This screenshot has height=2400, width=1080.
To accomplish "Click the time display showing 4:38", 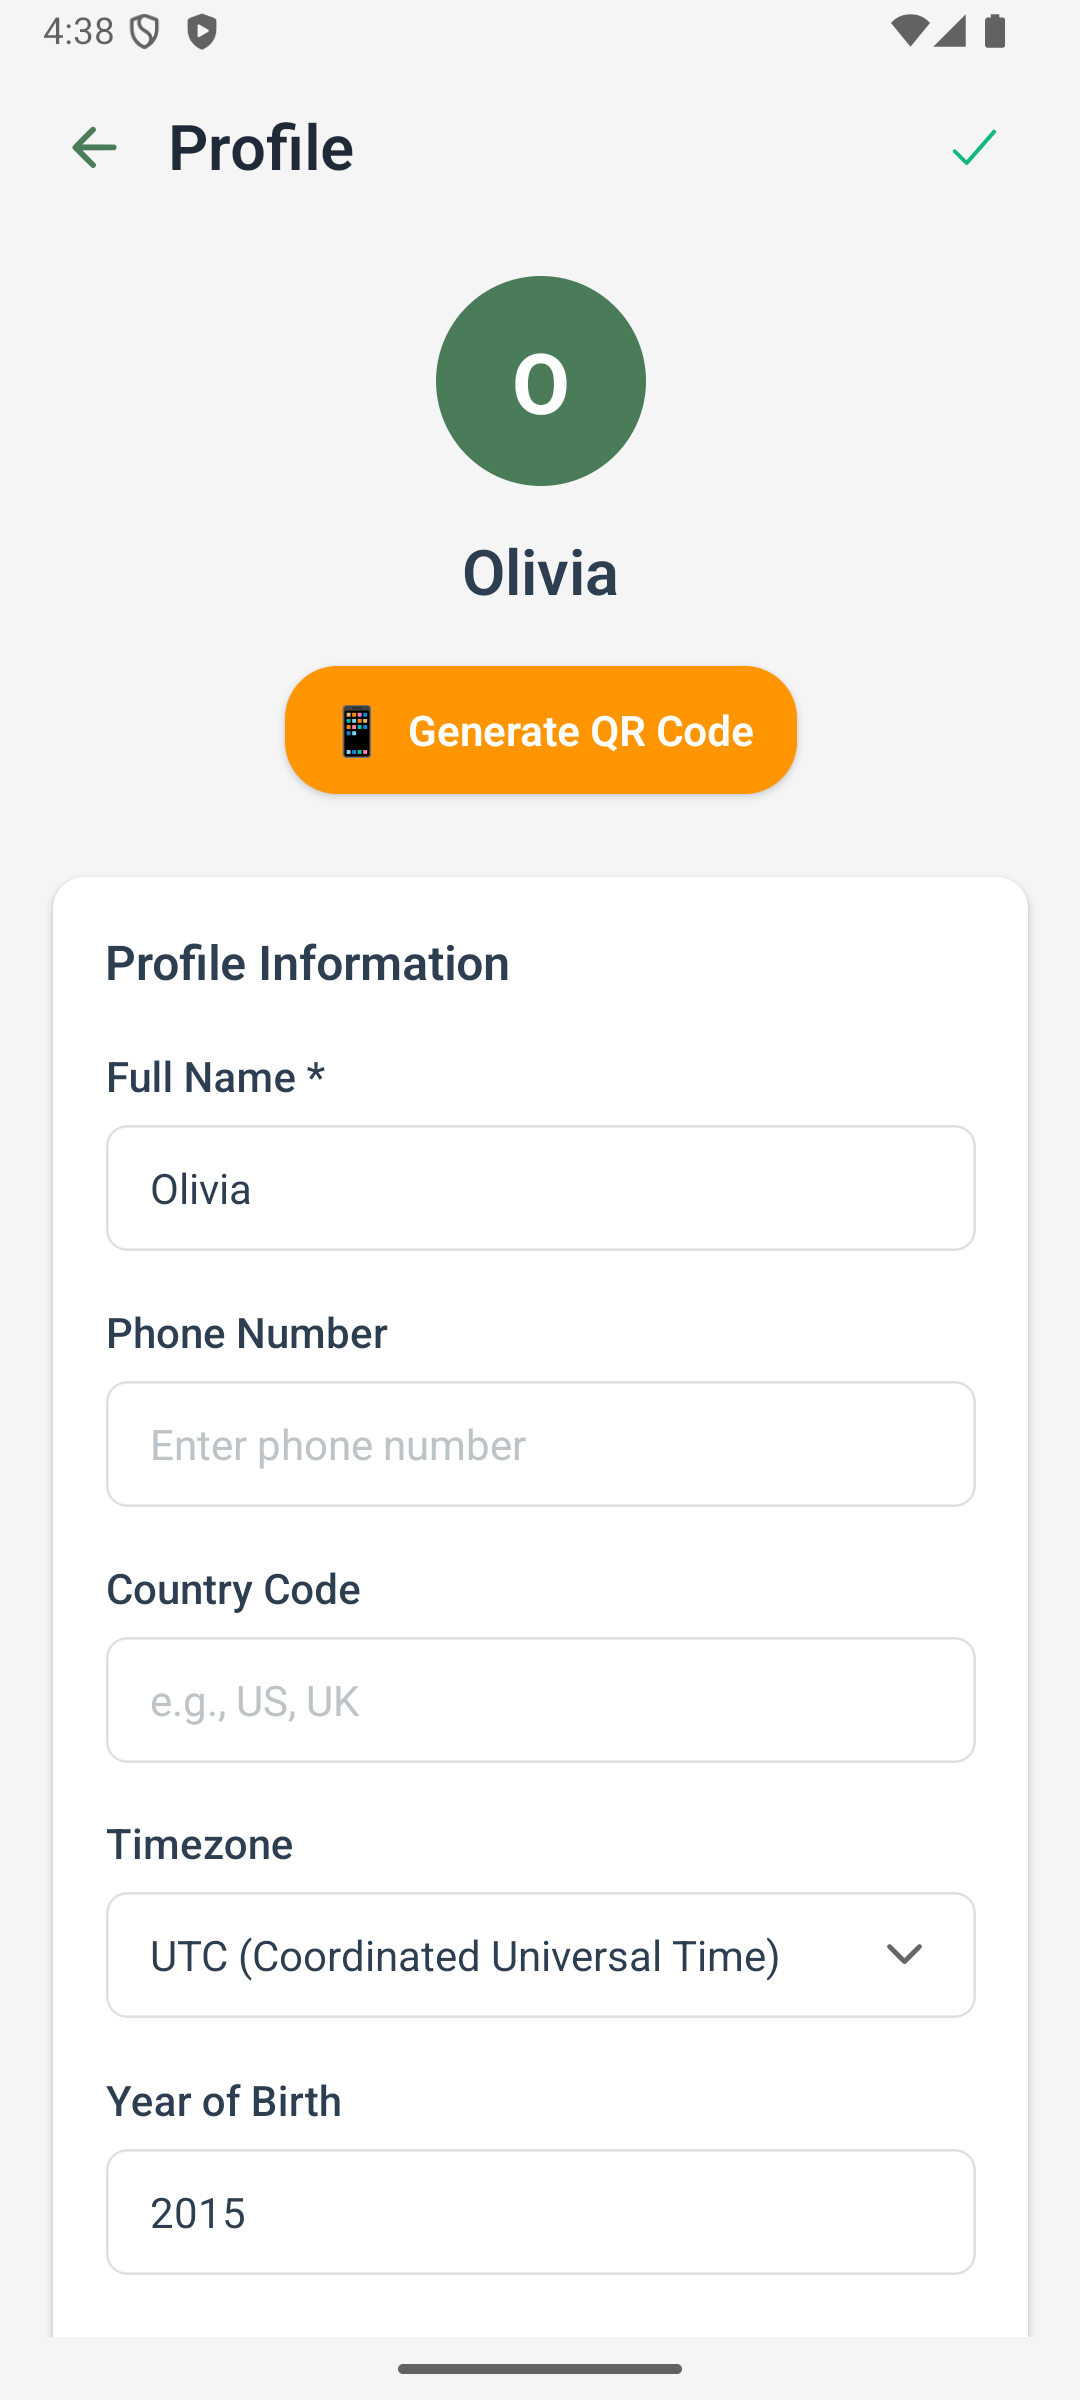I will pyautogui.click(x=80, y=31).
